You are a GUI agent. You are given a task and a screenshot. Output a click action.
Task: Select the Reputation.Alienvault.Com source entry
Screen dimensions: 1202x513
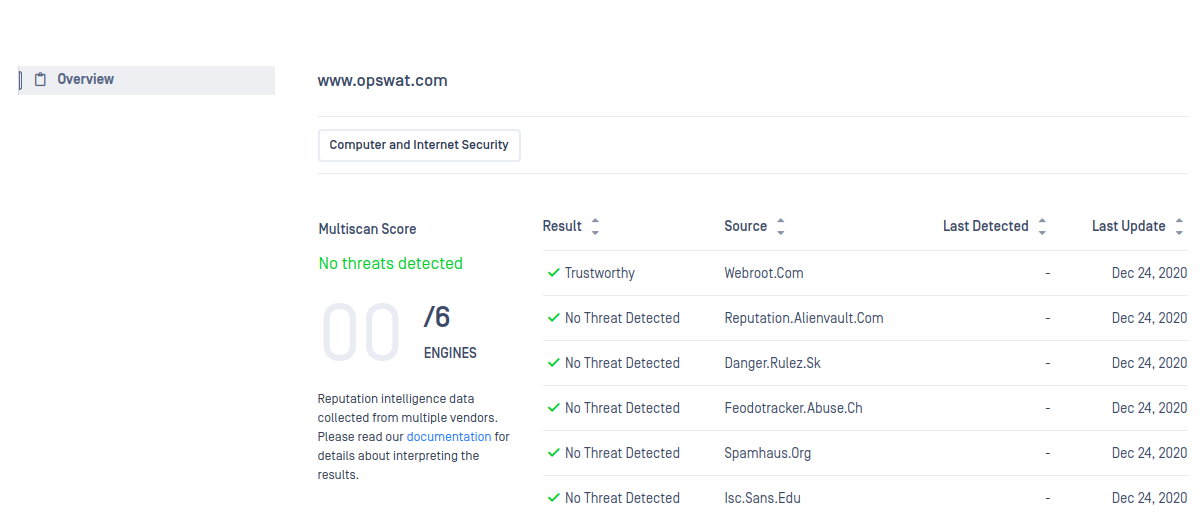coord(804,318)
